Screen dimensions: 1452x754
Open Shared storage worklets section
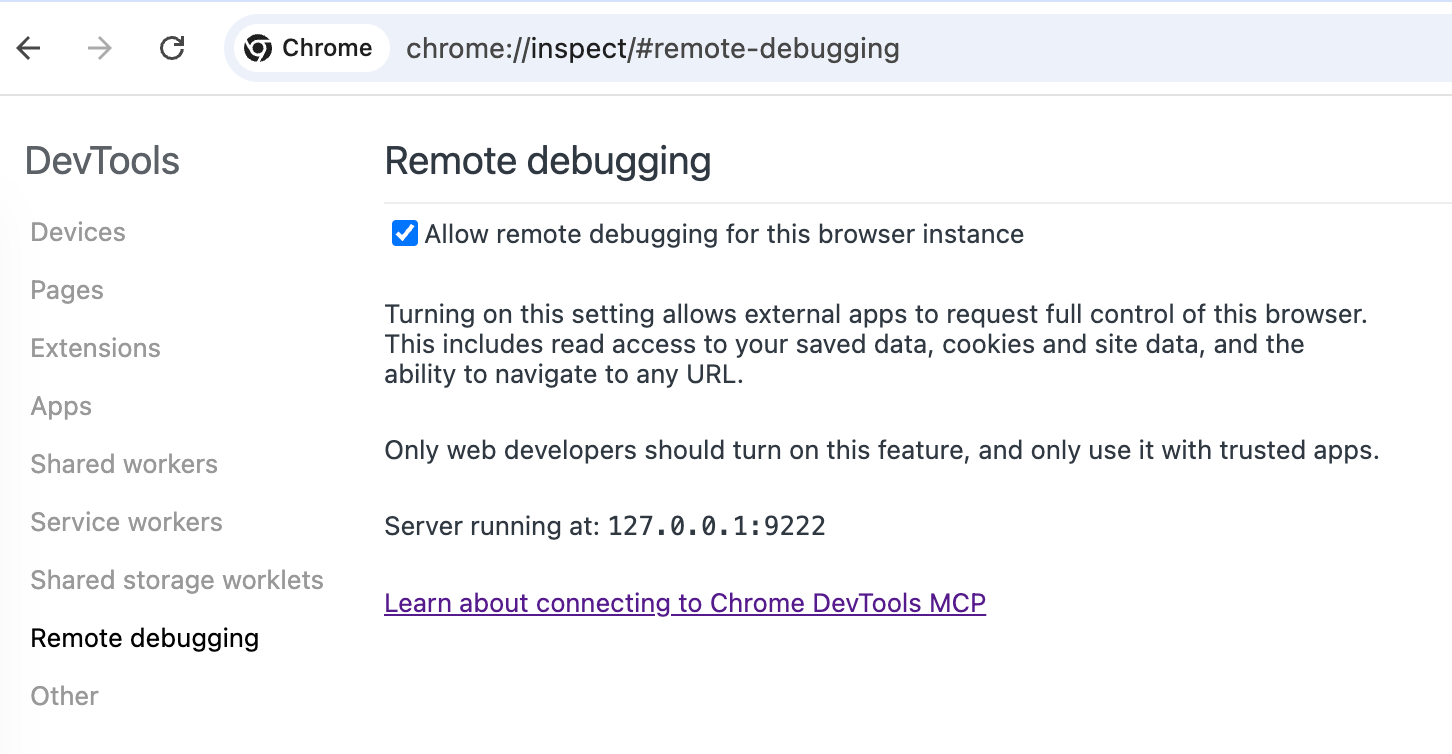(177, 580)
